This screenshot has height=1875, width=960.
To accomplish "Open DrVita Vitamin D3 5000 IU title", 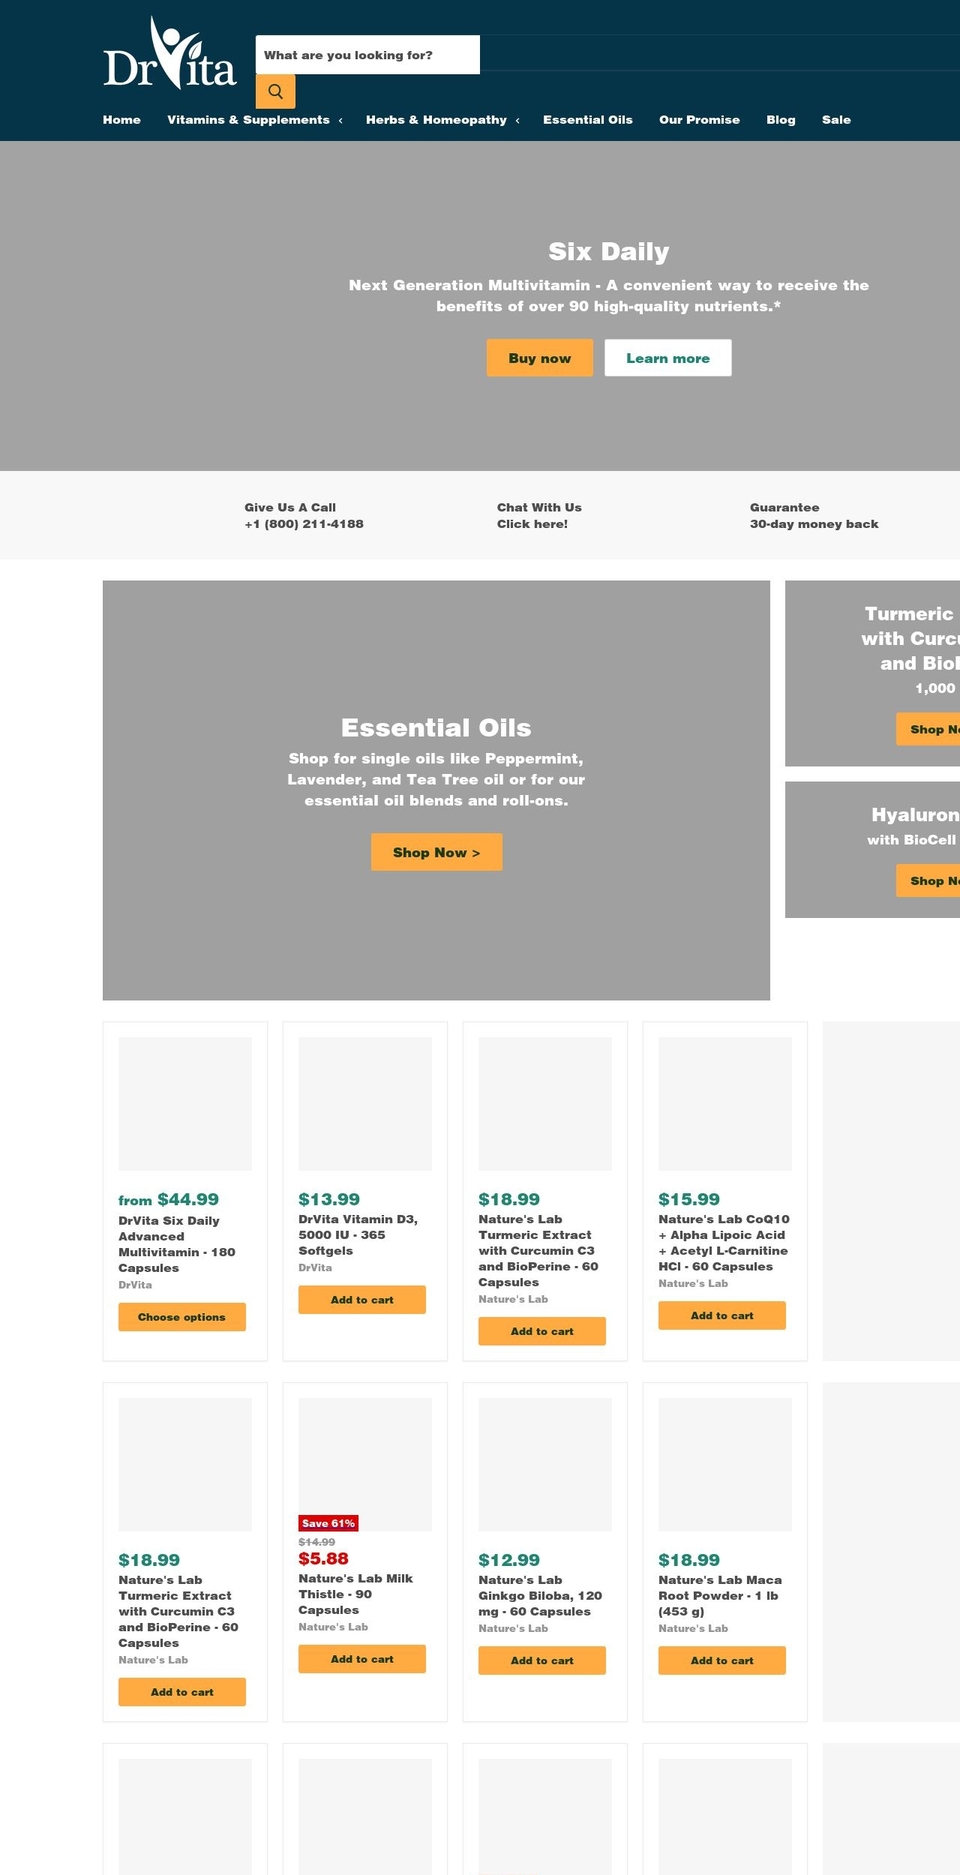I will point(358,1235).
